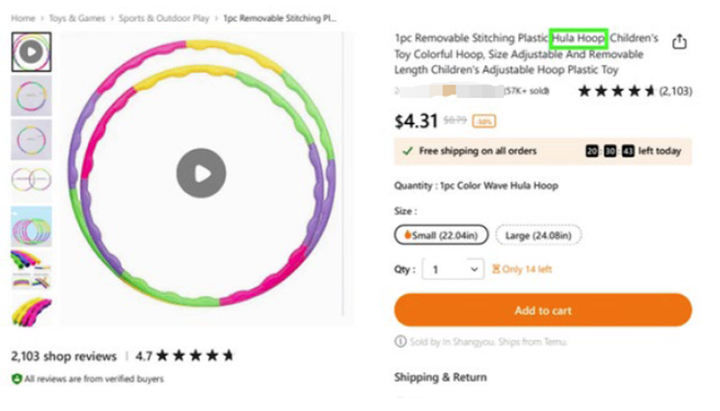Open the second hoop thumbnail image

click(x=31, y=96)
